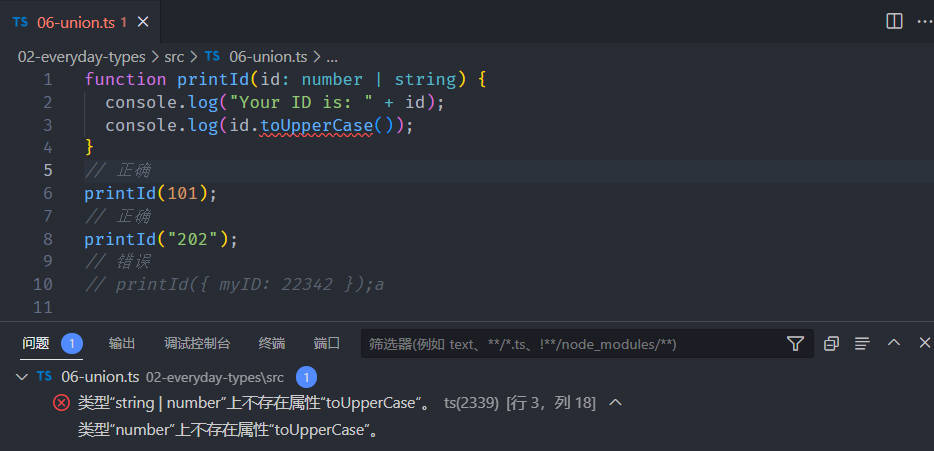Close the 06-union.ts editor tab
Viewport: 934px width, 451px height.
pos(143,22)
